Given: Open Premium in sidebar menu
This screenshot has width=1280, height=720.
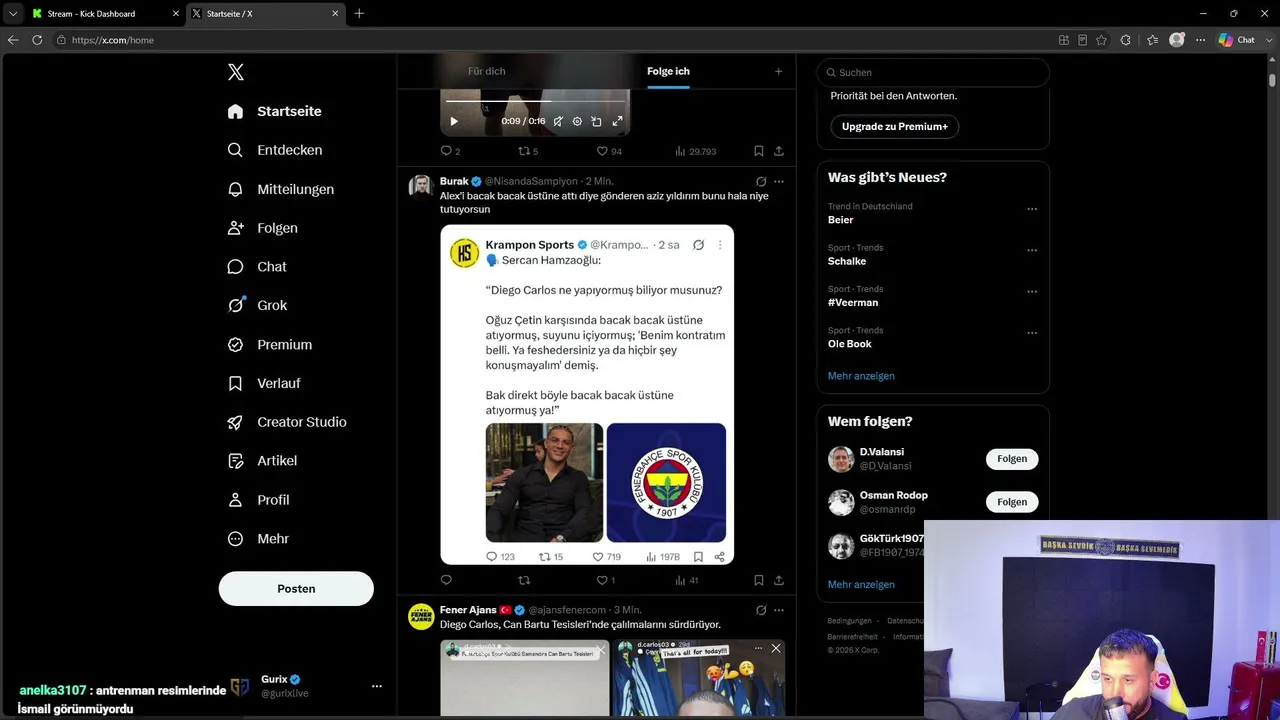Looking at the screenshot, I should pos(270,344).
